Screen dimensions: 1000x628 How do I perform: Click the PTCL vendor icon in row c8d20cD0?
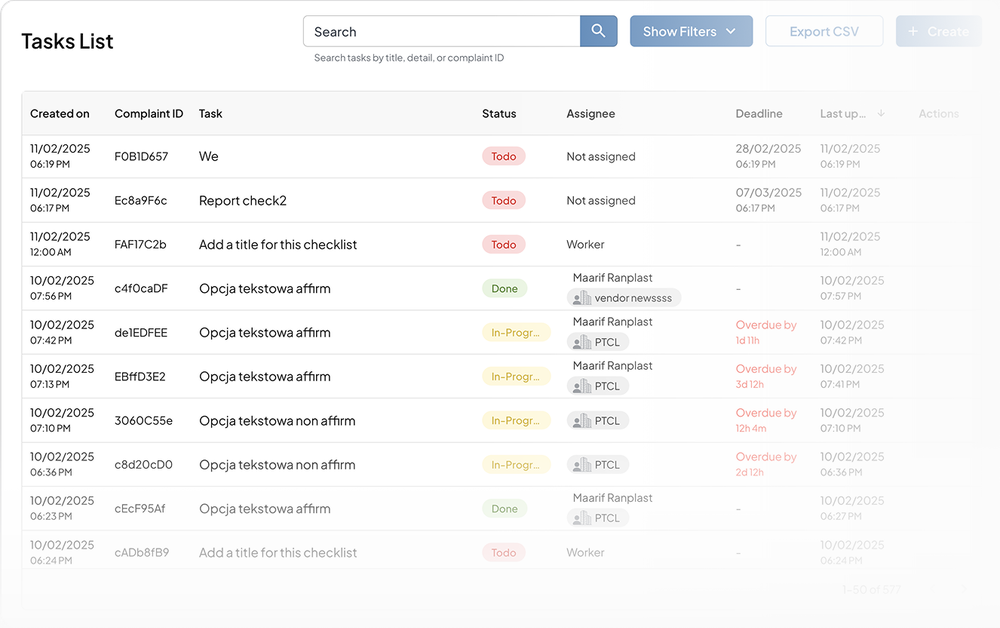(x=581, y=465)
